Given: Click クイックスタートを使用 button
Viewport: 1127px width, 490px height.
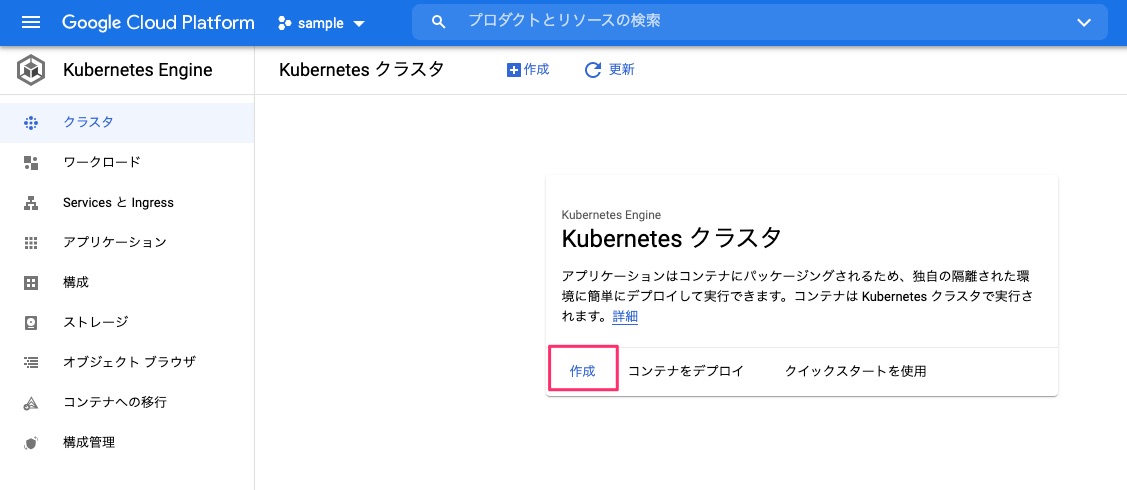Looking at the screenshot, I should (x=855, y=371).
